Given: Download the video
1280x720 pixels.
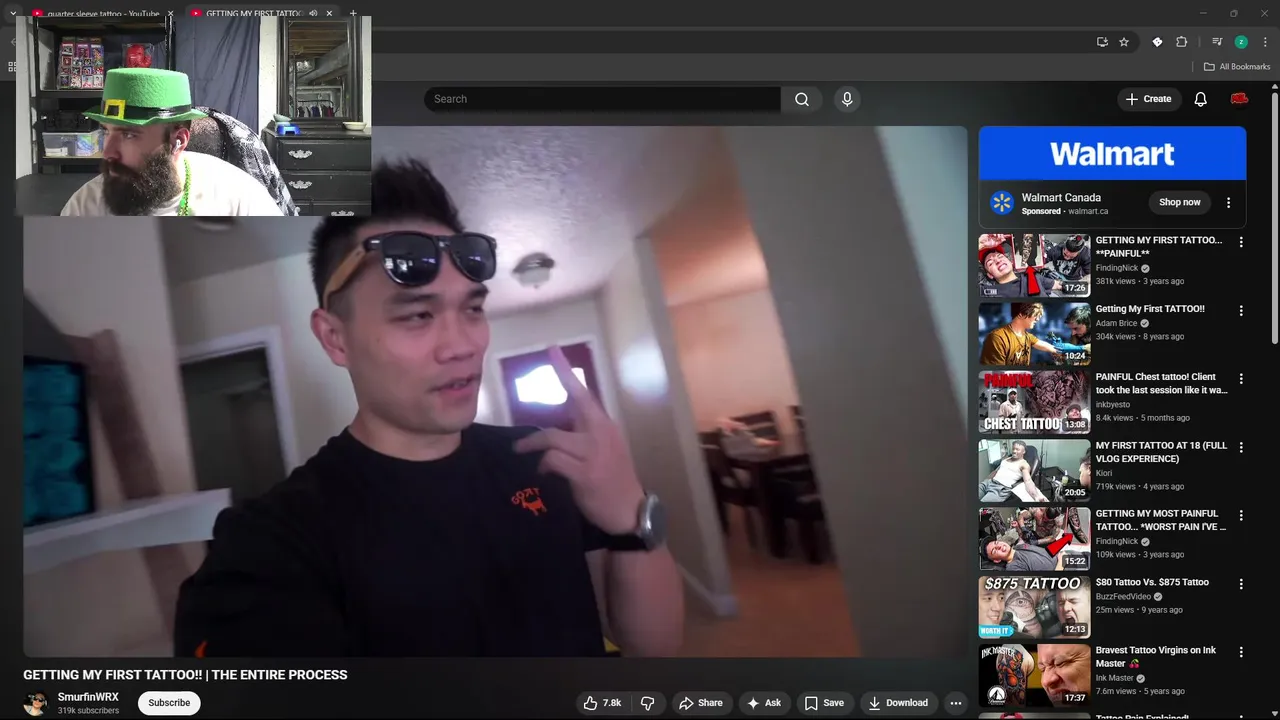Looking at the screenshot, I should (898, 703).
